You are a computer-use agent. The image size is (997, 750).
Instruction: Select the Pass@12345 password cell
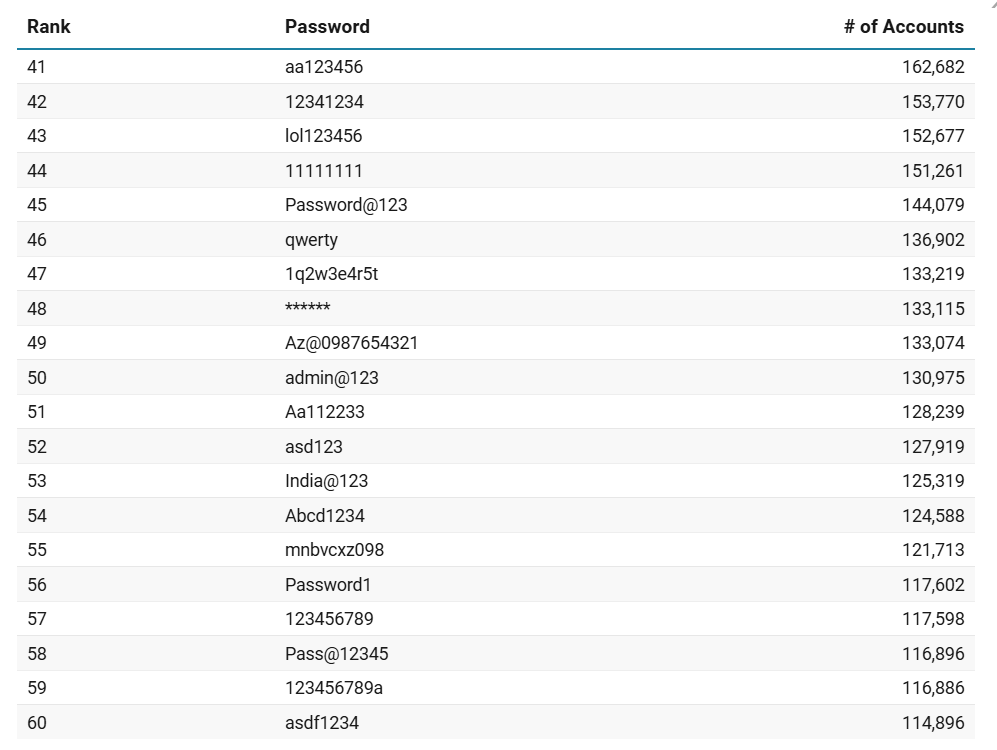[x=336, y=654]
